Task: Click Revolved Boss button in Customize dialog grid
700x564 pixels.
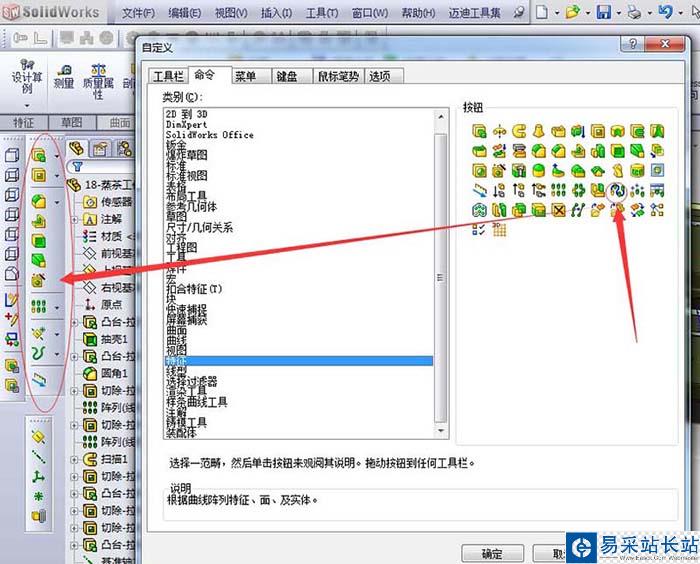Action: click(x=500, y=131)
